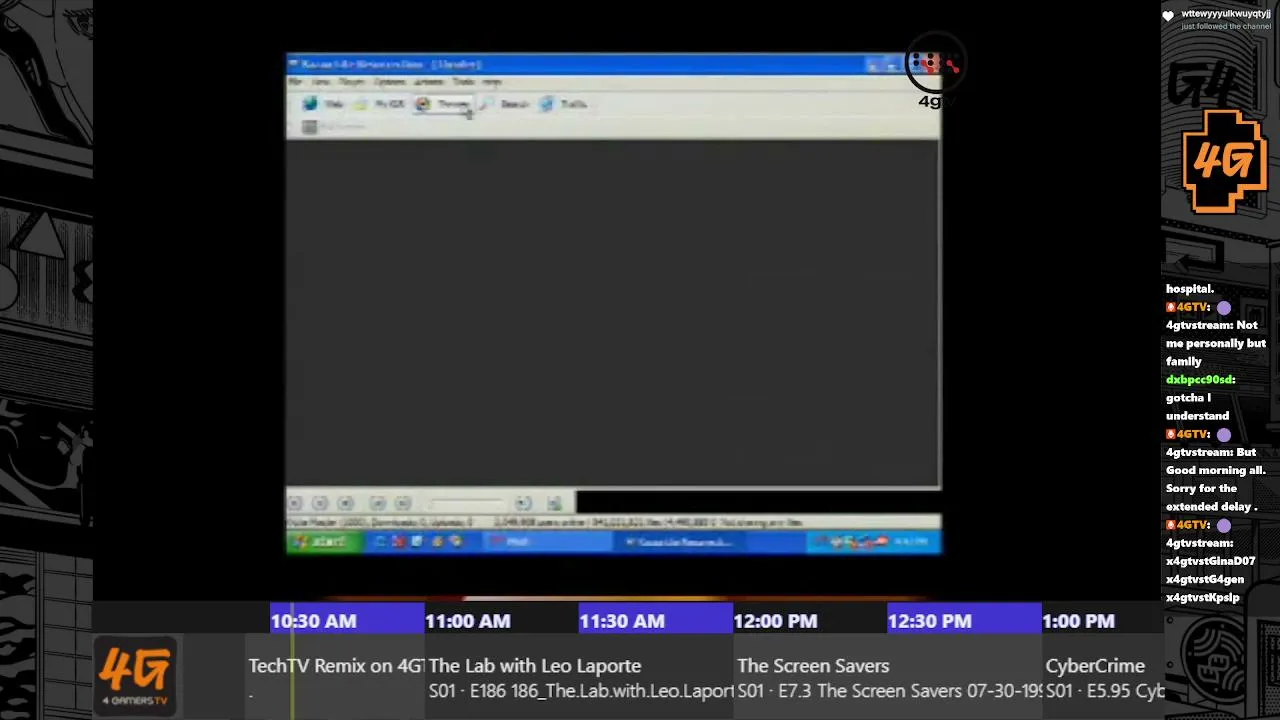Click the 4G Gamers TV logo in guide
The height and width of the screenshot is (720, 1280).
click(x=135, y=676)
